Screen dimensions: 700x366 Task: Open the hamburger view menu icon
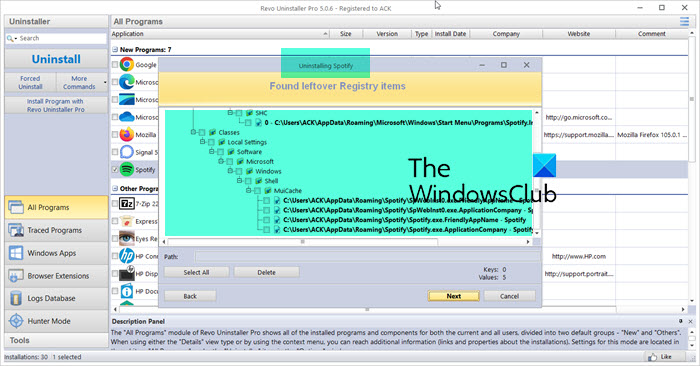(x=684, y=21)
